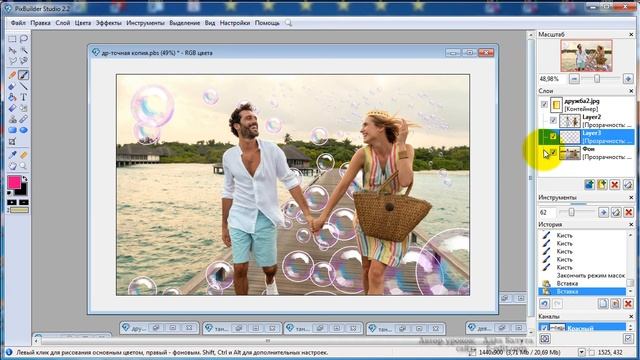Click red X button in Инструменты panel
The width and height of the screenshot is (640, 360).
pyautogui.click(x=629, y=212)
